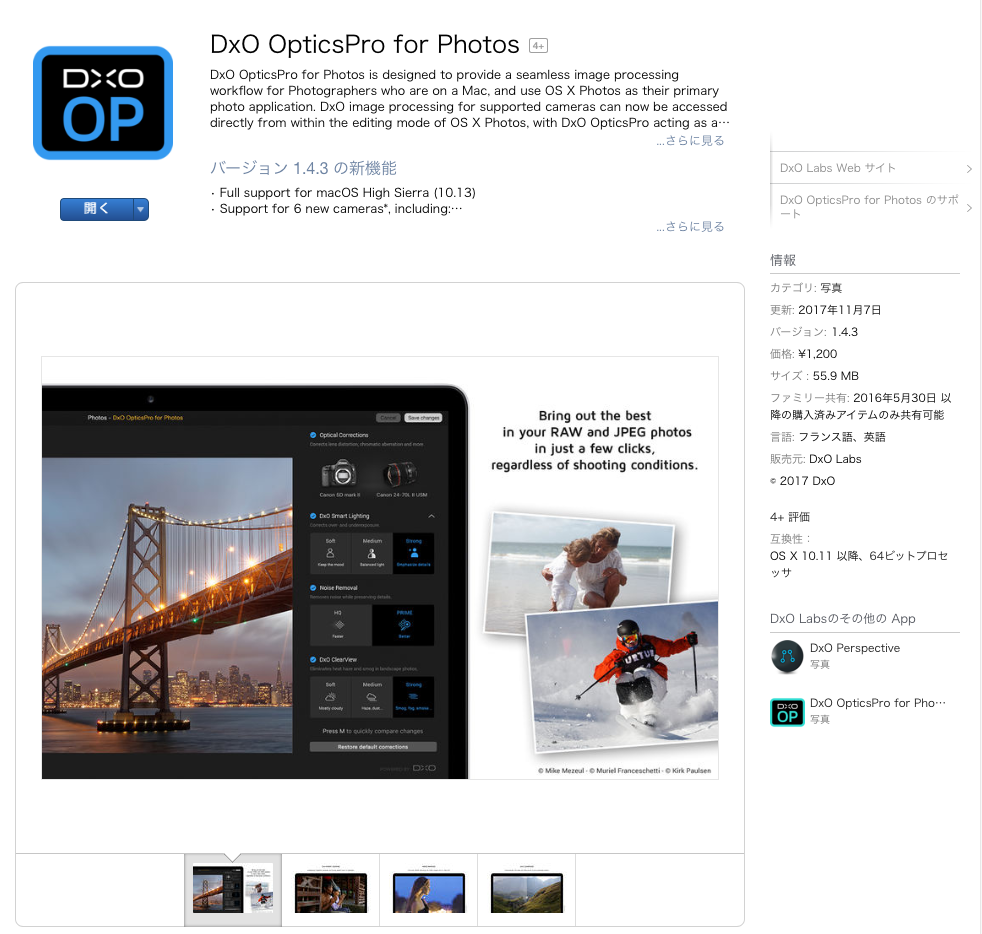Click the DxO OpticsPro for Pho… sidebar icon
The height and width of the screenshot is (934, 982).
tap(787, 712)
